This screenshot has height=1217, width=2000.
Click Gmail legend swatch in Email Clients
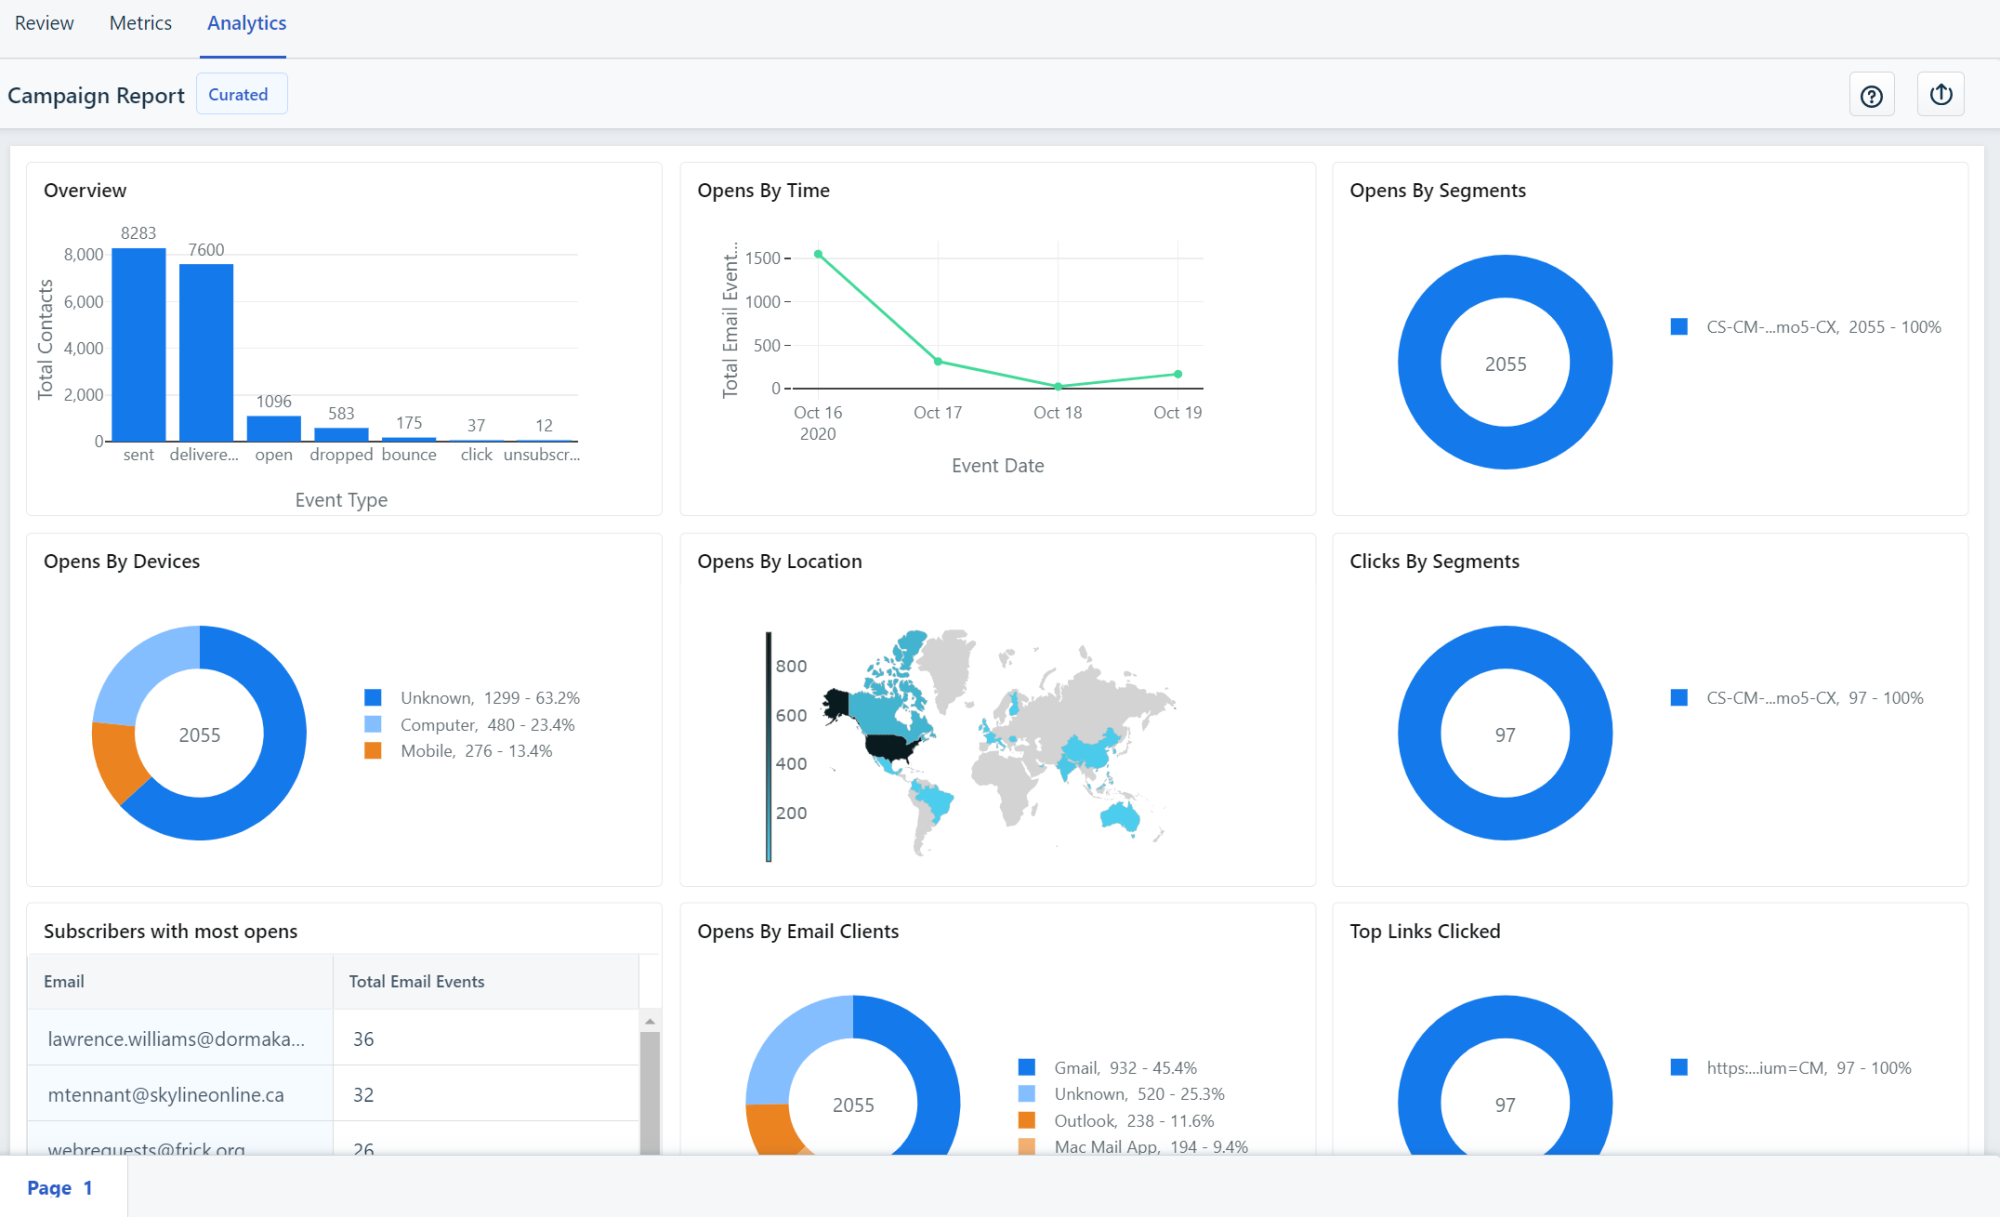tap(1027, 1068)
